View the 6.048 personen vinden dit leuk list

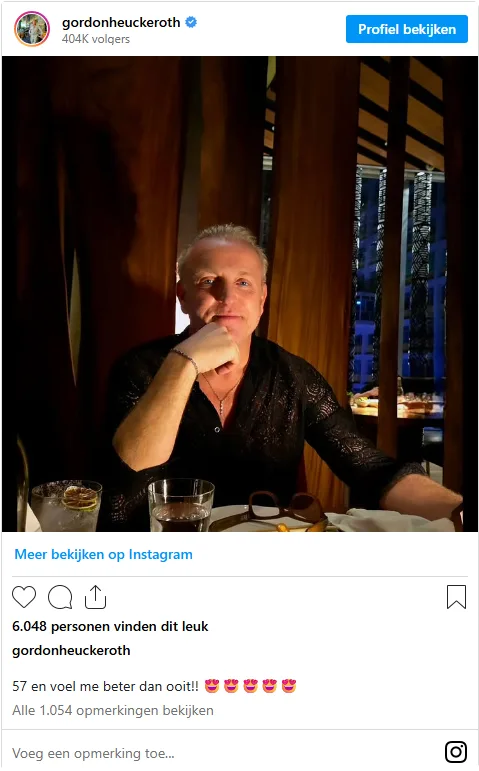[x=110, y=626]
